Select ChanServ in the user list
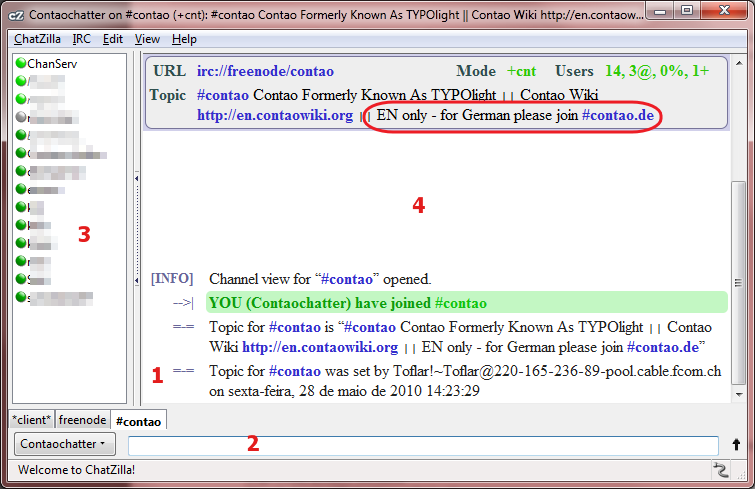 [52, 63]
